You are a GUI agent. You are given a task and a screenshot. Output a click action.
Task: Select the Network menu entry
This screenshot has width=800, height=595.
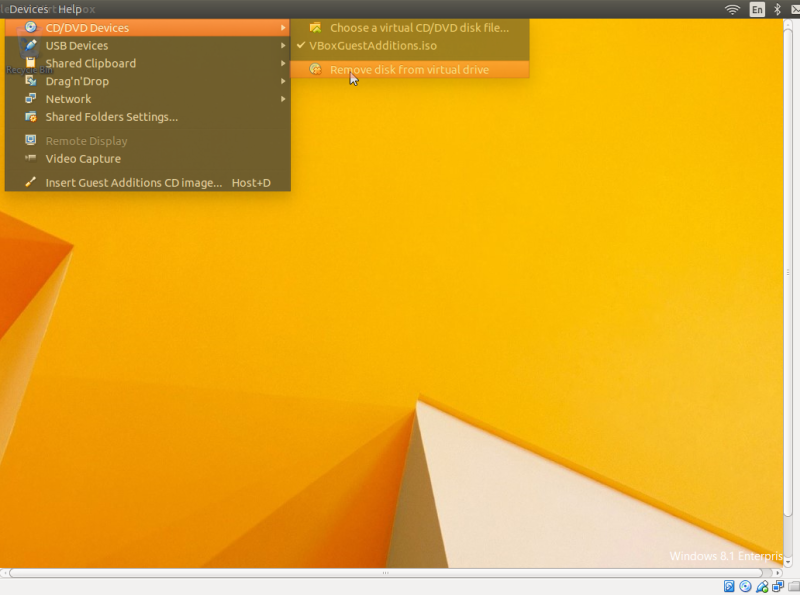(148, 99)
